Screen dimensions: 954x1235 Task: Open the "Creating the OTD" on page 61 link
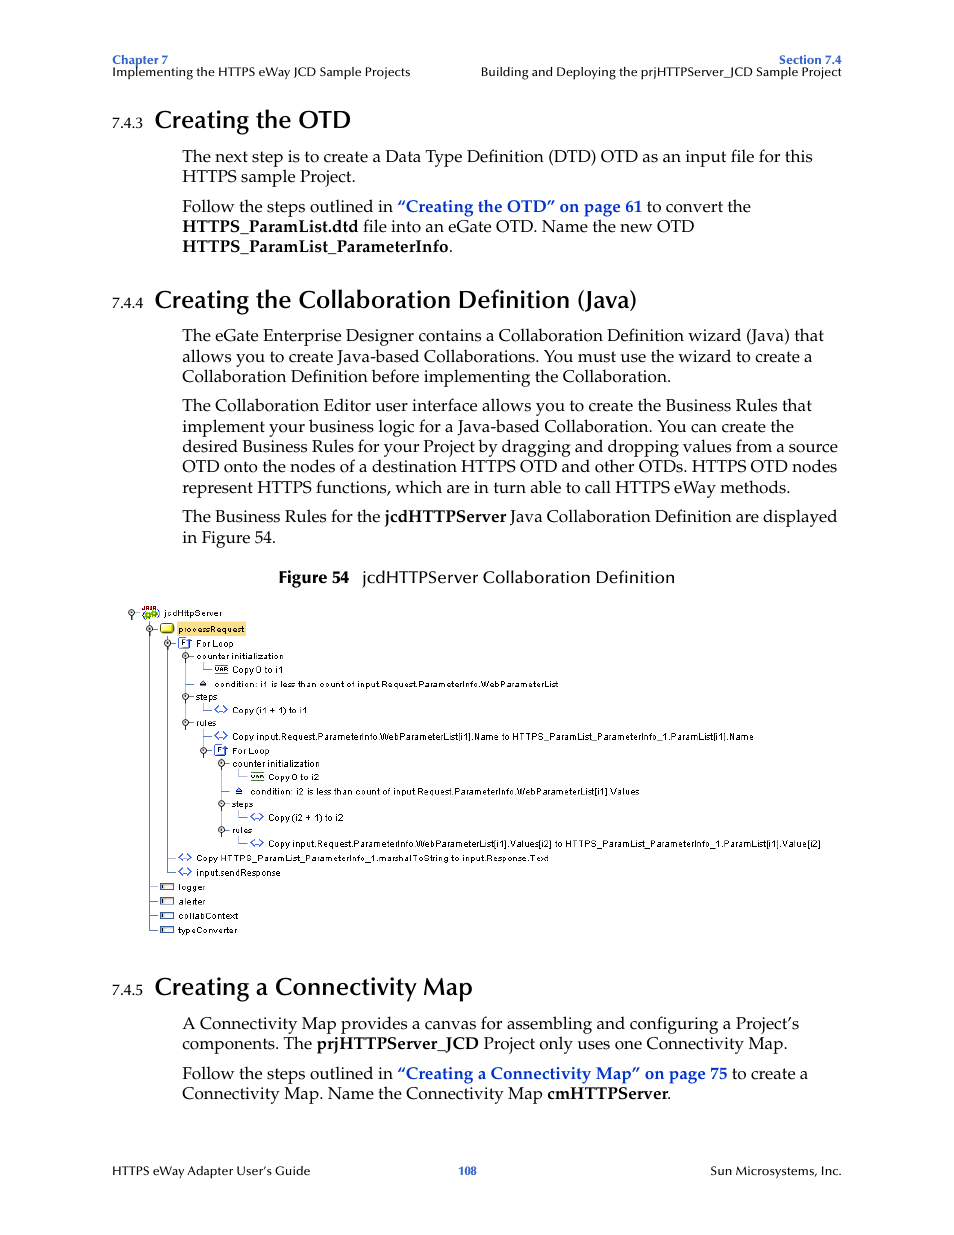519,206
